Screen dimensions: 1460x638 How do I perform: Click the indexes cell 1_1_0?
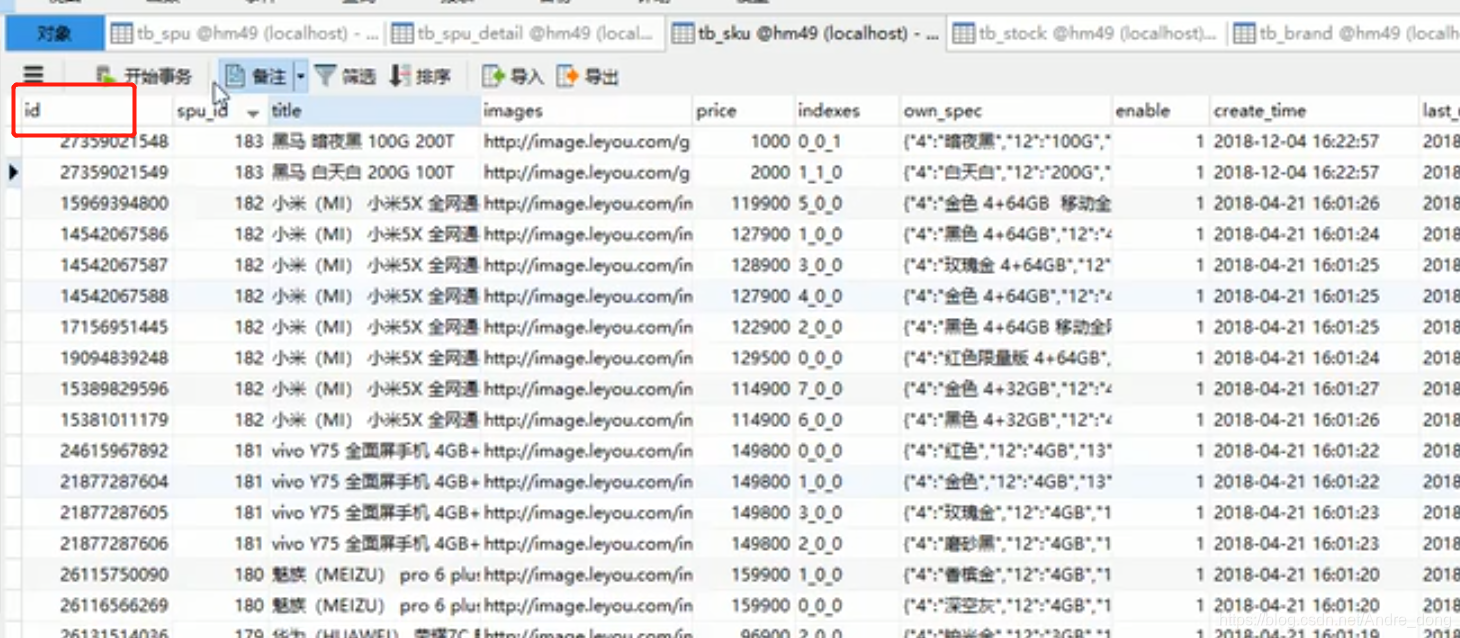click(x=846, y=172)
